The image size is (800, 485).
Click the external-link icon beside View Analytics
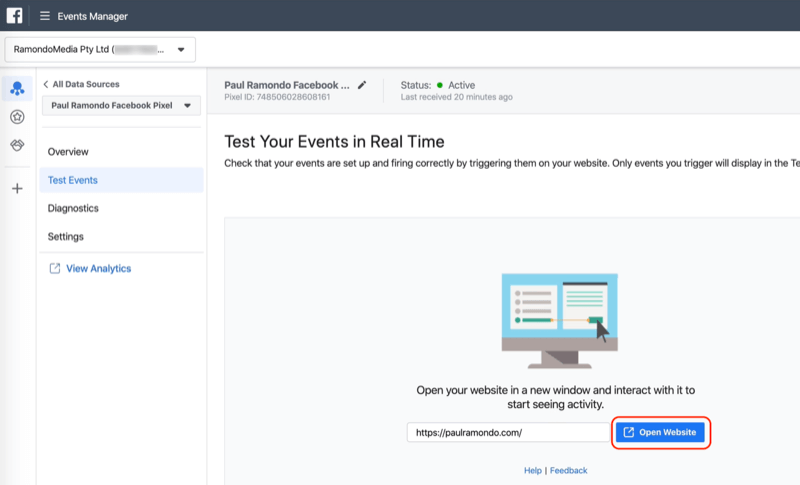pyautogui.click(x=55, y=268)
